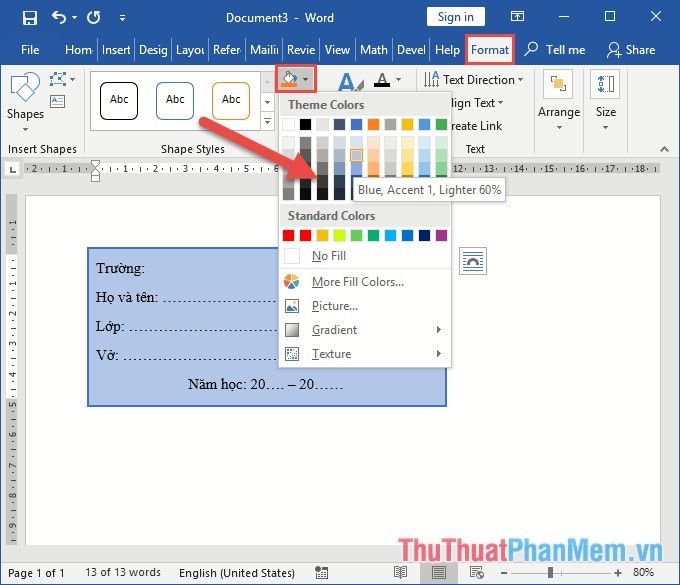Pick the dark blue standard color swatch
This screenshot has width=680, height=585.
424,235
